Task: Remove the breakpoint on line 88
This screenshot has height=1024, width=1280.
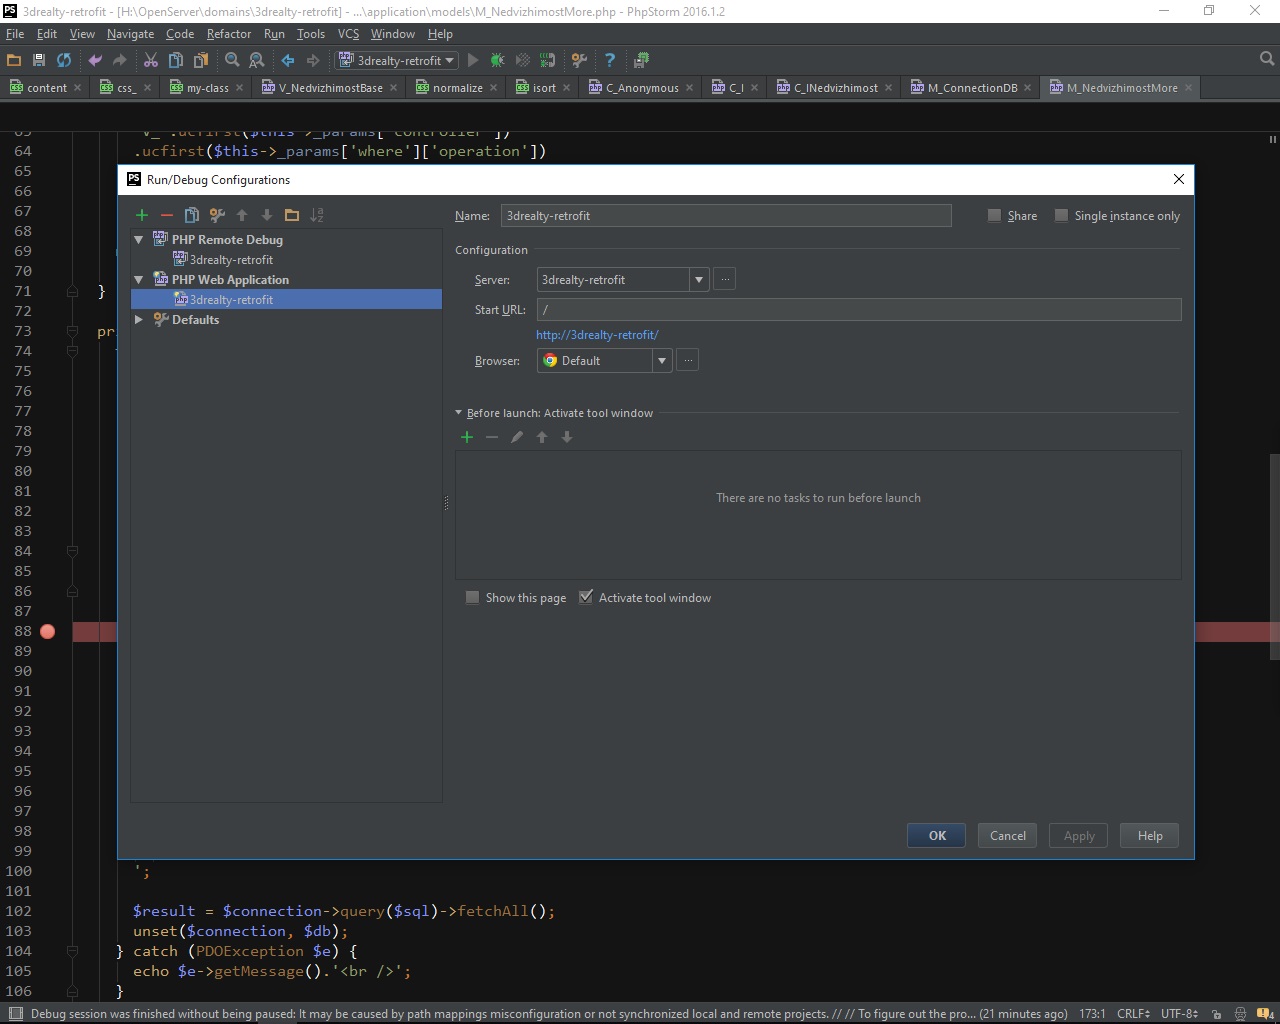Action: click(47, 631)
